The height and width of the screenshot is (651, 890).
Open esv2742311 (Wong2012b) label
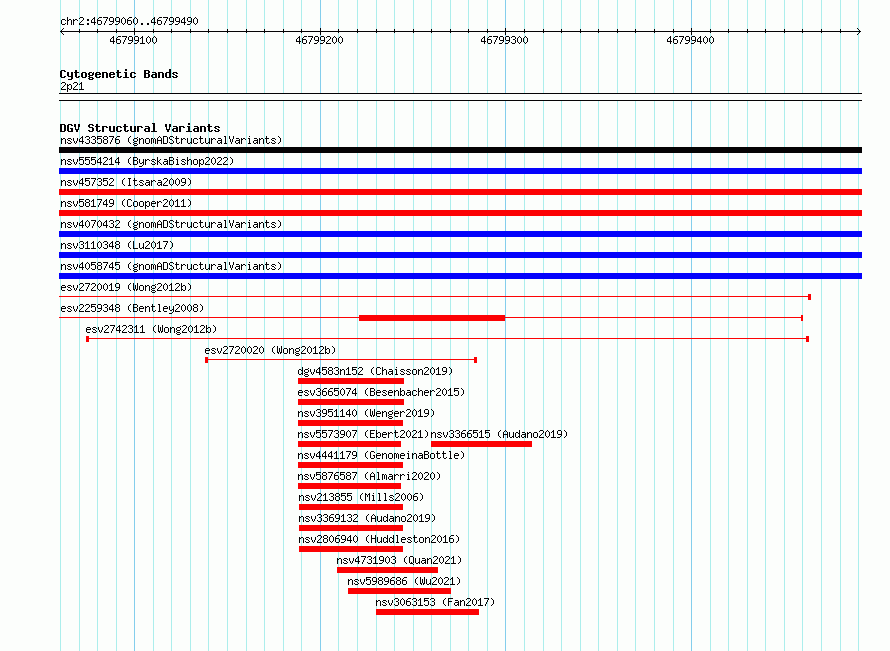point(151,329)
